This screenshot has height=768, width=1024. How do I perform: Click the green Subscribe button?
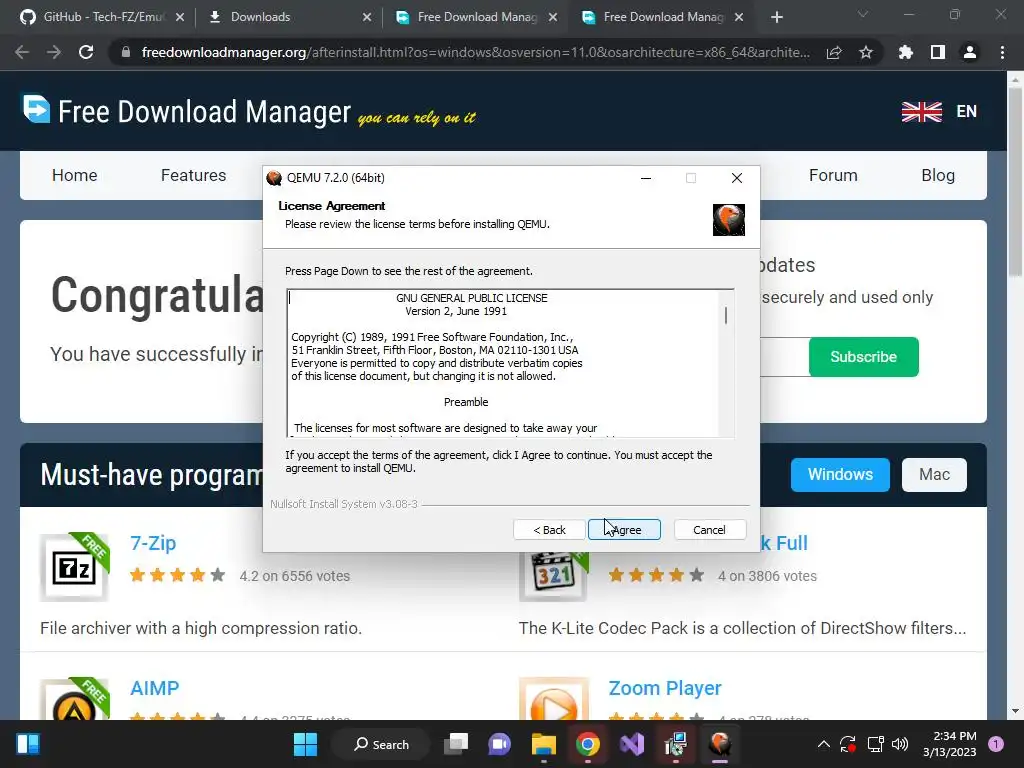[x=863, y=357]
